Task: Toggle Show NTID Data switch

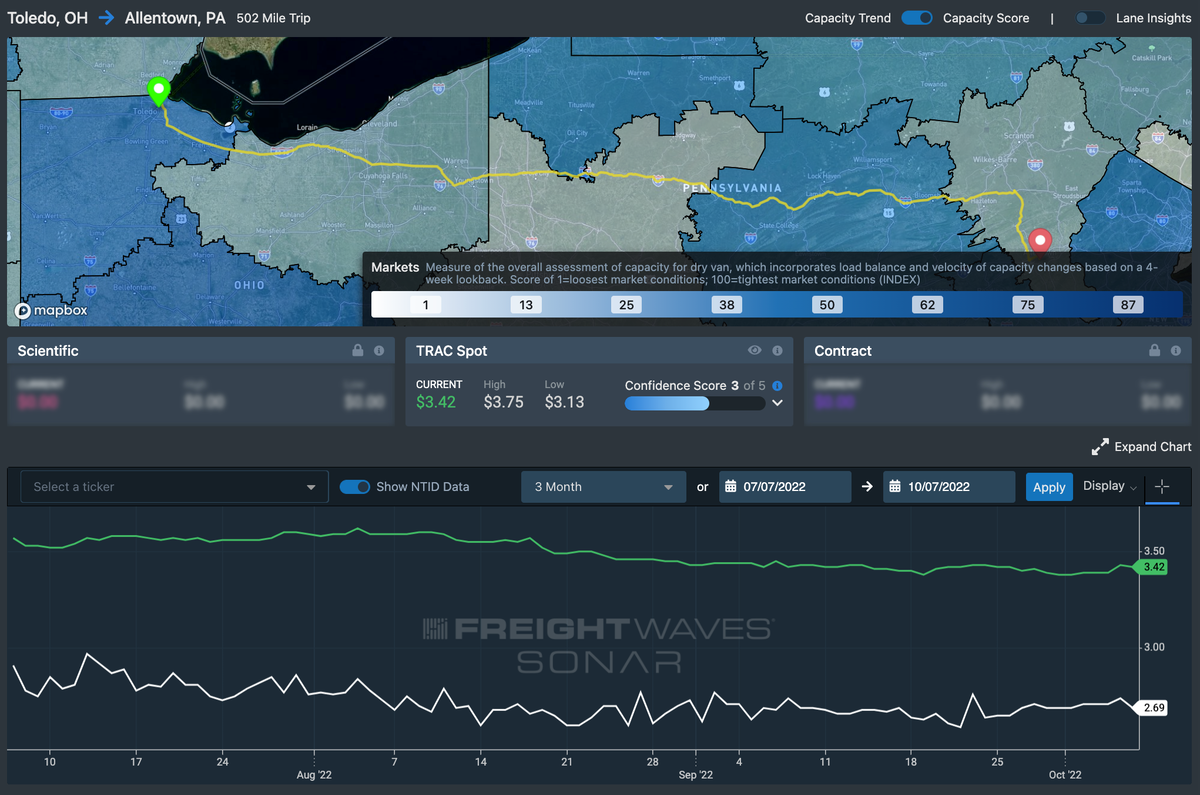Action: (355, 487)
